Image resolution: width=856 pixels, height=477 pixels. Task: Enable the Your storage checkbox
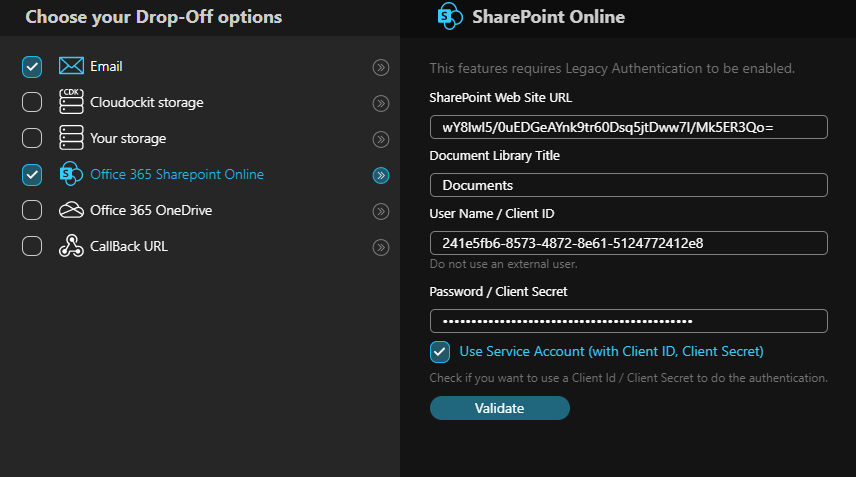(x=32, y=138)
